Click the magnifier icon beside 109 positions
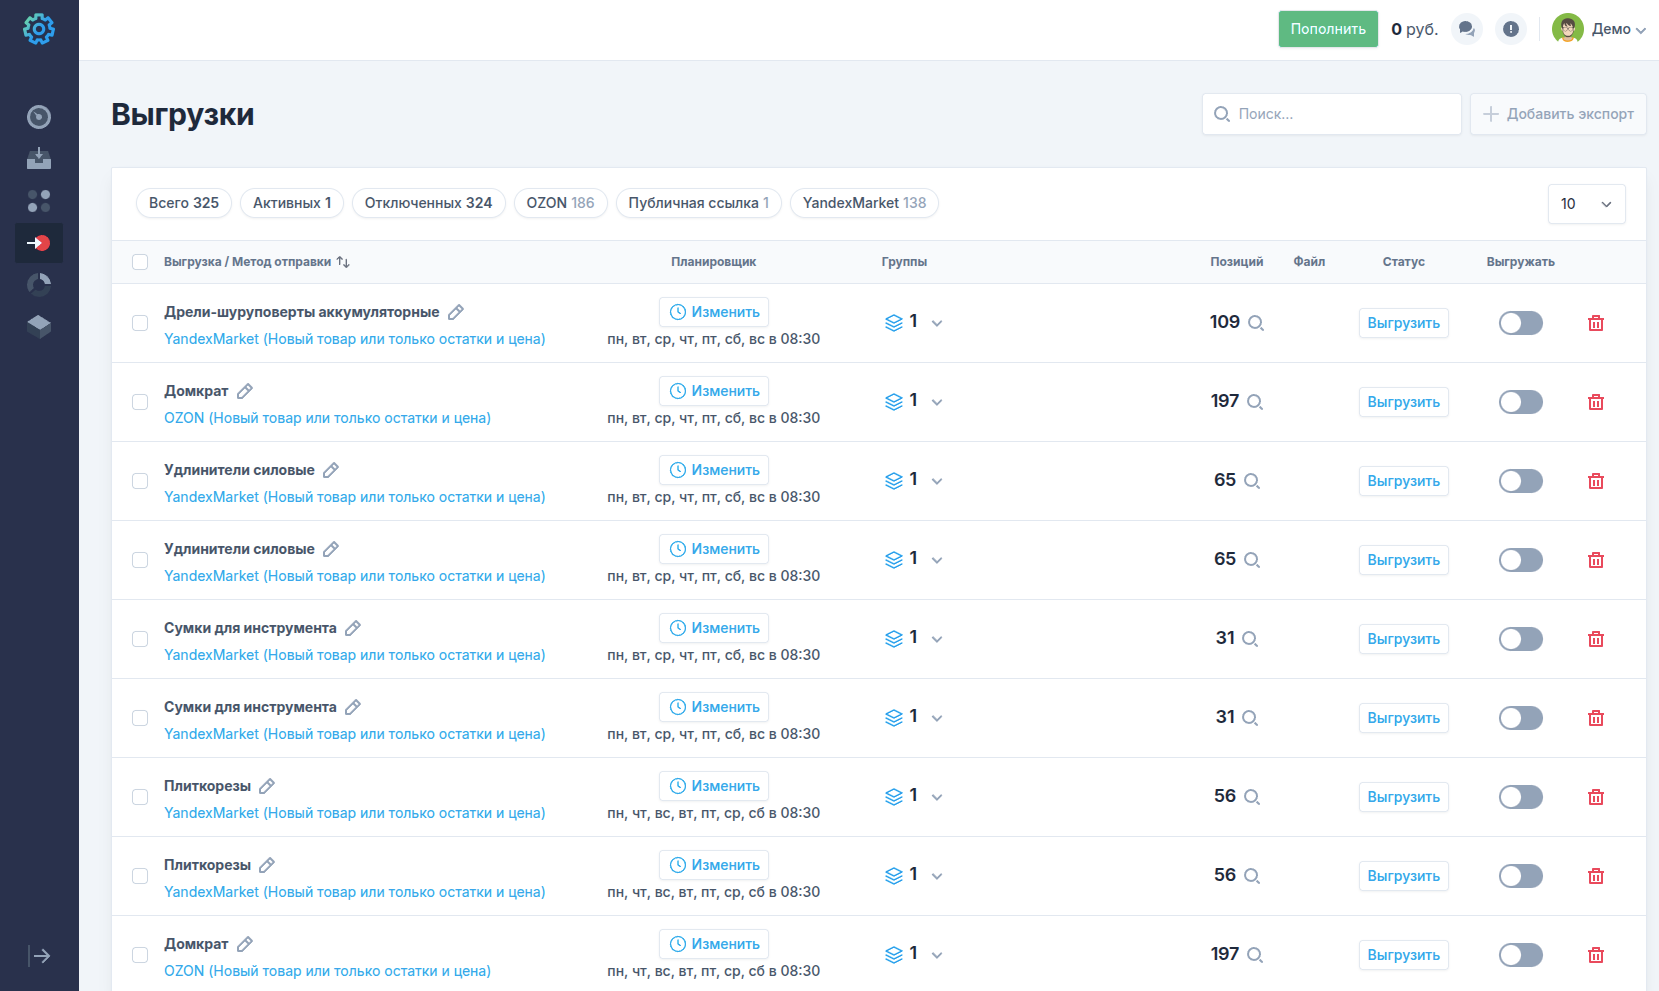 1256,323
